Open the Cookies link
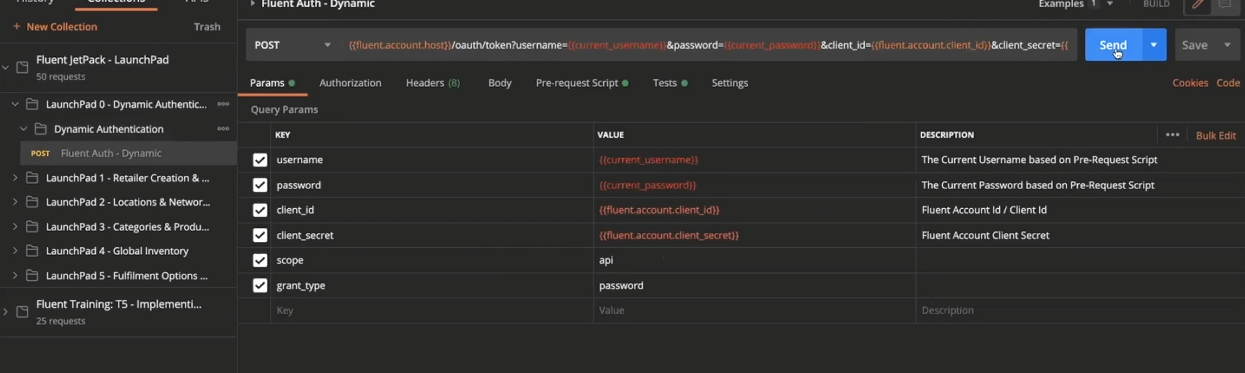 1190,83
